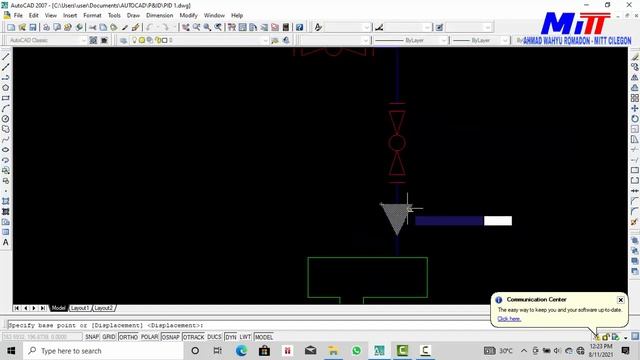Click the Save icon
Screen dimensions: 640x360
coord(33,27)
